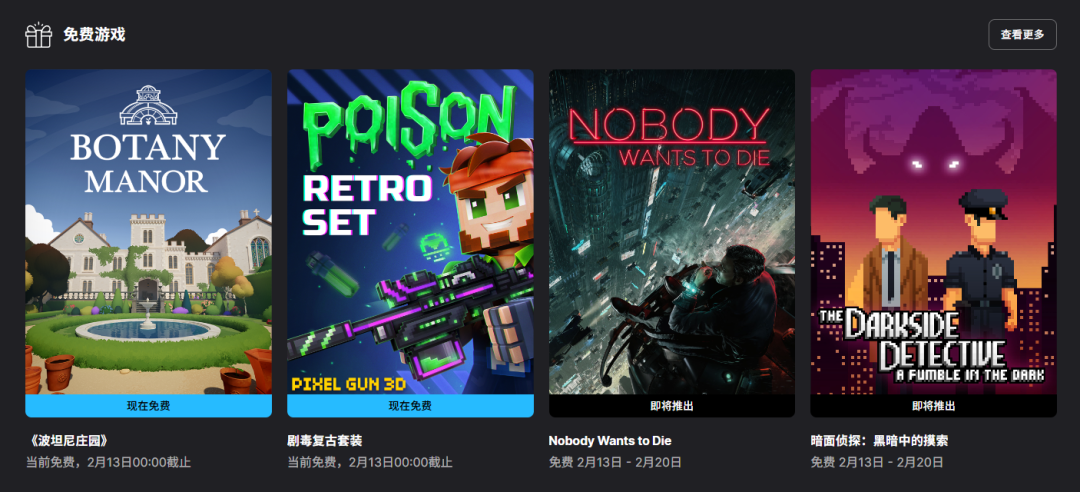Viewport: 1080px width, 492px height.
Task: Open The Darkside Detective cover art
Action: (x=933, y=232)
